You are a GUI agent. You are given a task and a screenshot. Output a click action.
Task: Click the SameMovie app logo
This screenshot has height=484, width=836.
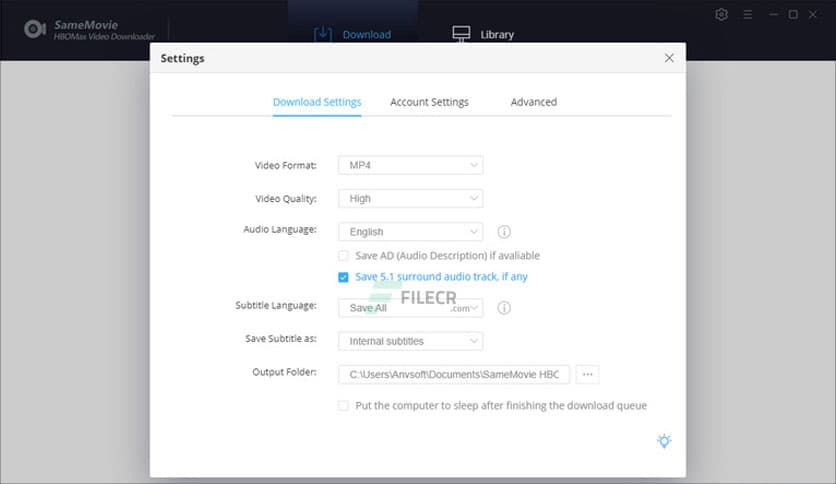pos(35,29)
